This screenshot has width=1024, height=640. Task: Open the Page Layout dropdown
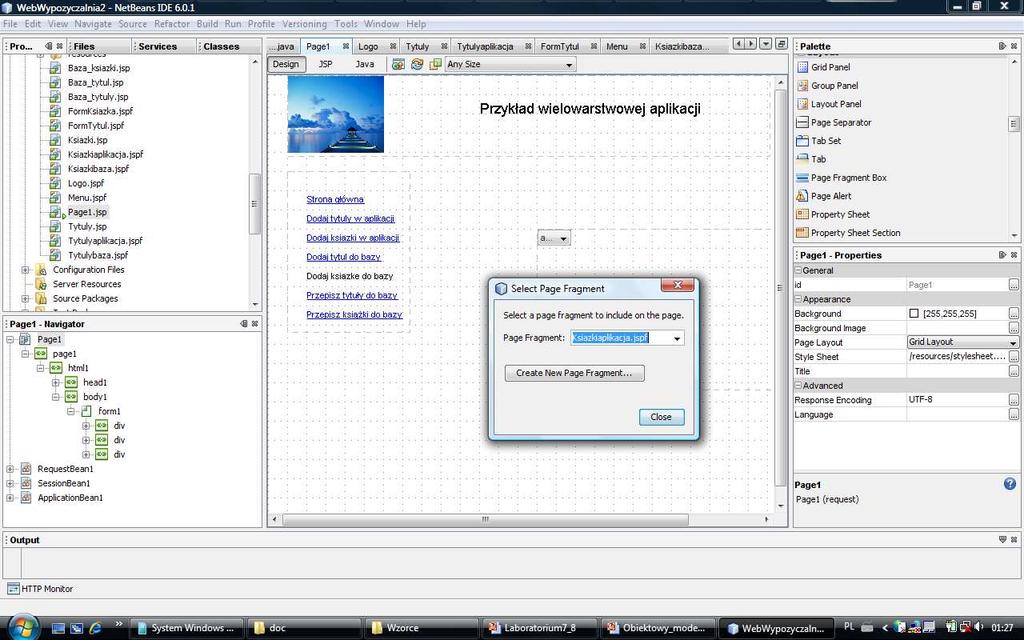pos(1013,342)
